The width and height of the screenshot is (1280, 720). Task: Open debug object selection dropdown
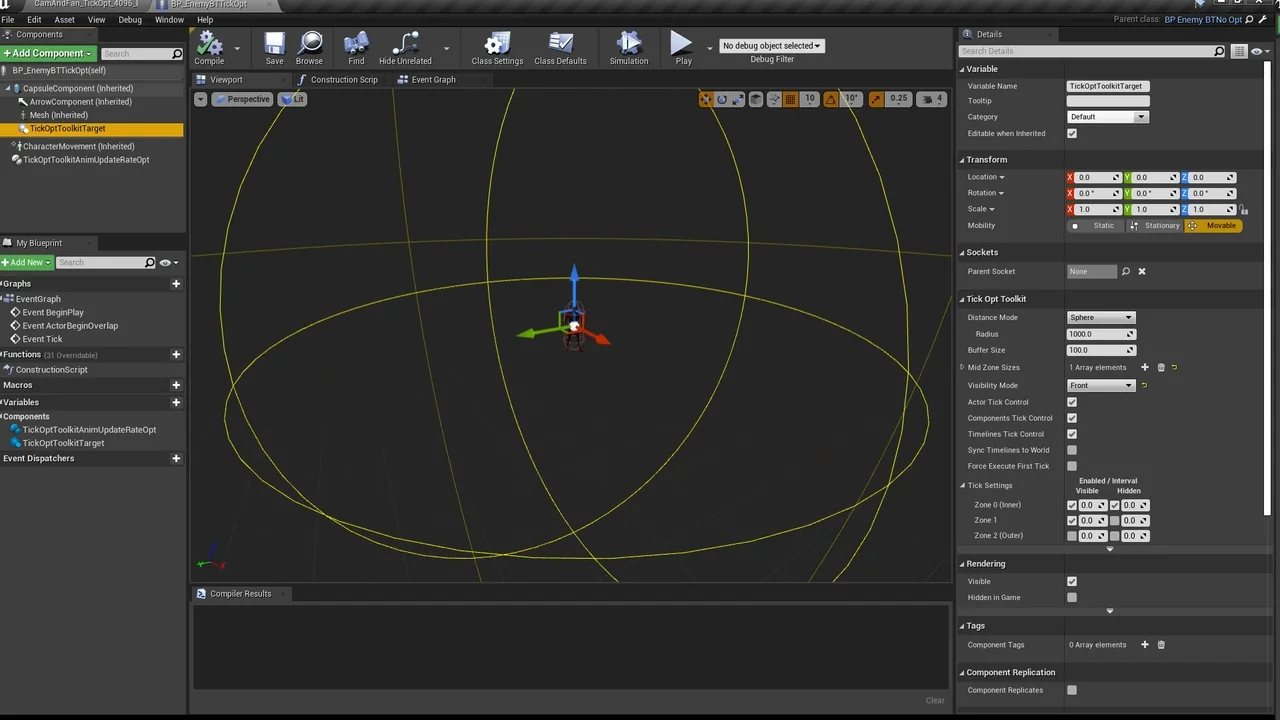[771, 46]
